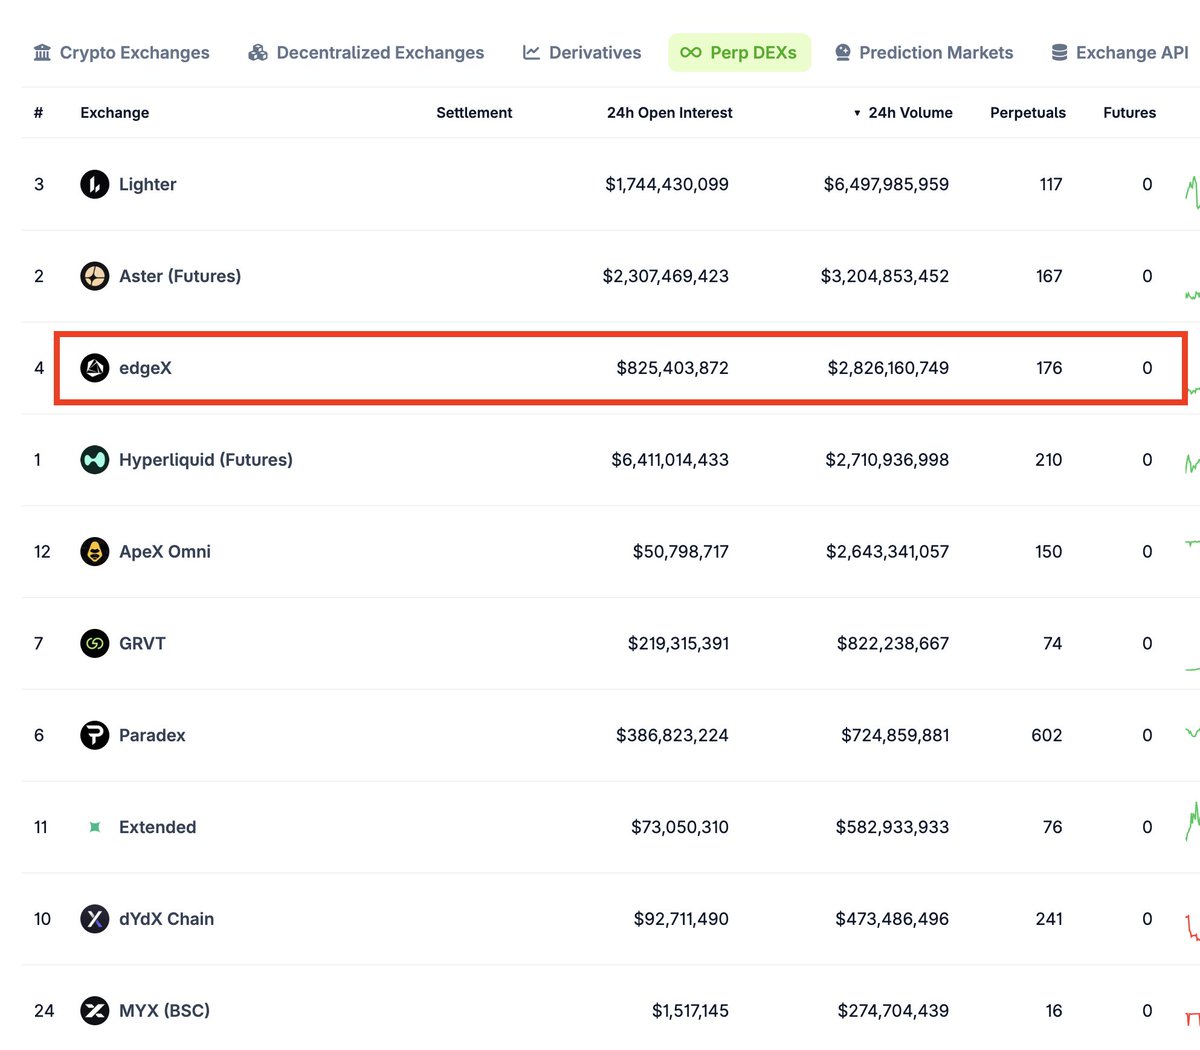Image resolution: width=1200 pixels, height=1050 pixels.
Task: Sort by Settlement column header
Action: pyautogui.click(x=474, y=113)
